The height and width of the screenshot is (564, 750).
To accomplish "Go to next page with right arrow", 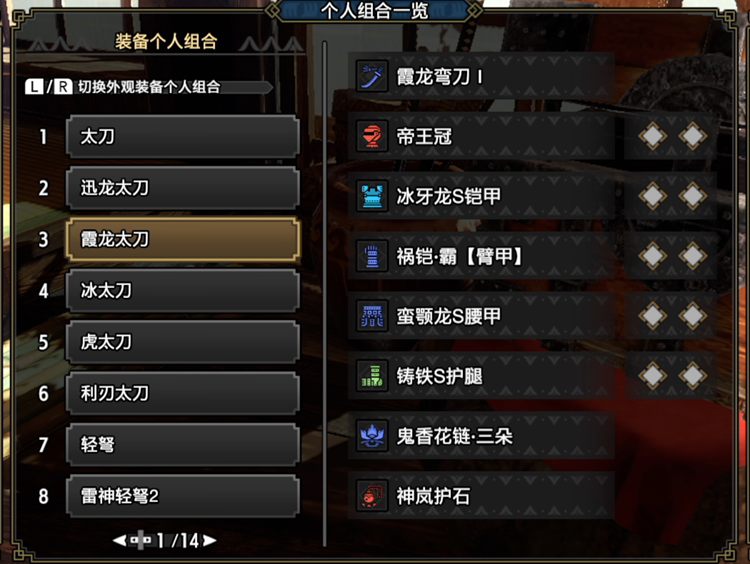I will 210,541.
